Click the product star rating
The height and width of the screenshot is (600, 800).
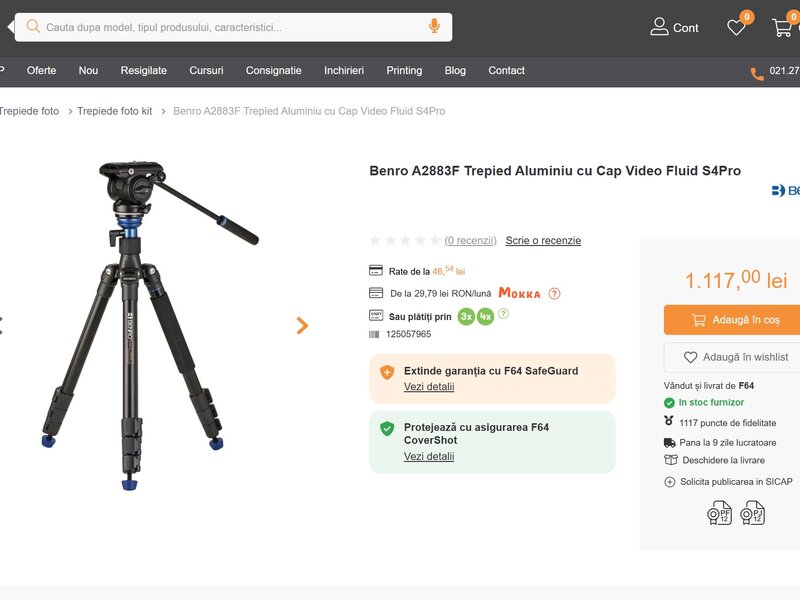[405, 240]
